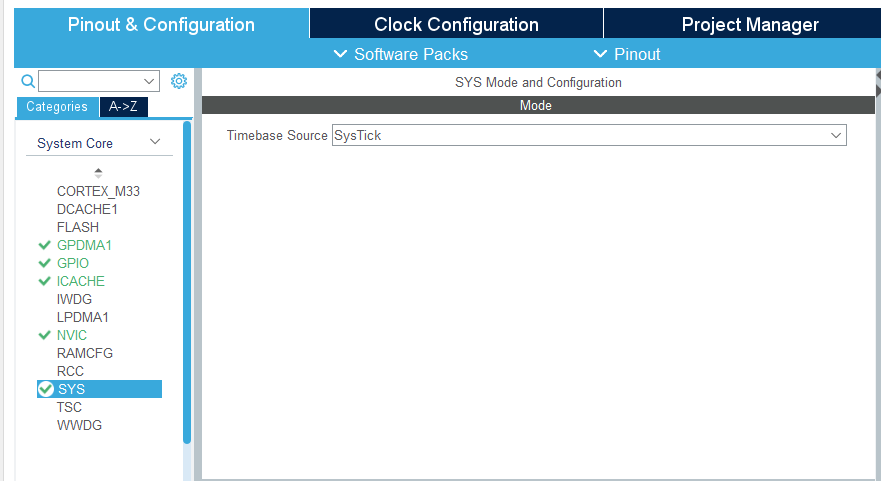Open the peripheral list settings gear
This screenshot has width=881, height=481.
click(x=179, y=81)
